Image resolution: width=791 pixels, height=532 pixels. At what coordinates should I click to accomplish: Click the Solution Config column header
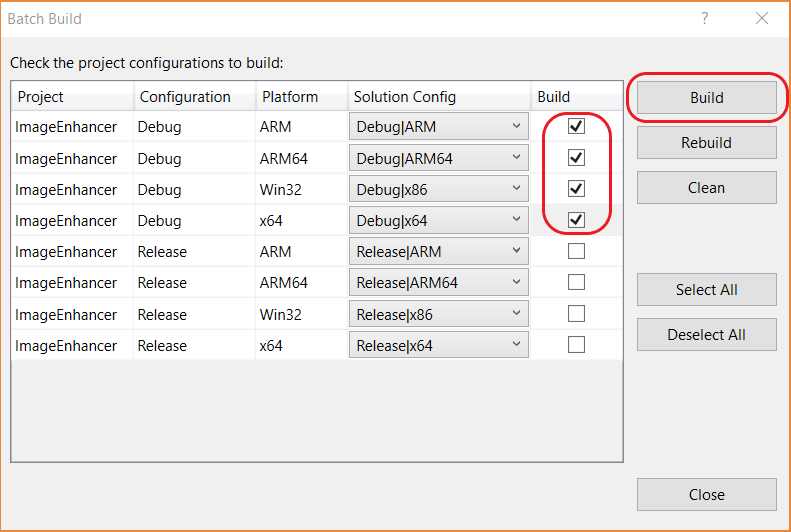pos(439,96)
